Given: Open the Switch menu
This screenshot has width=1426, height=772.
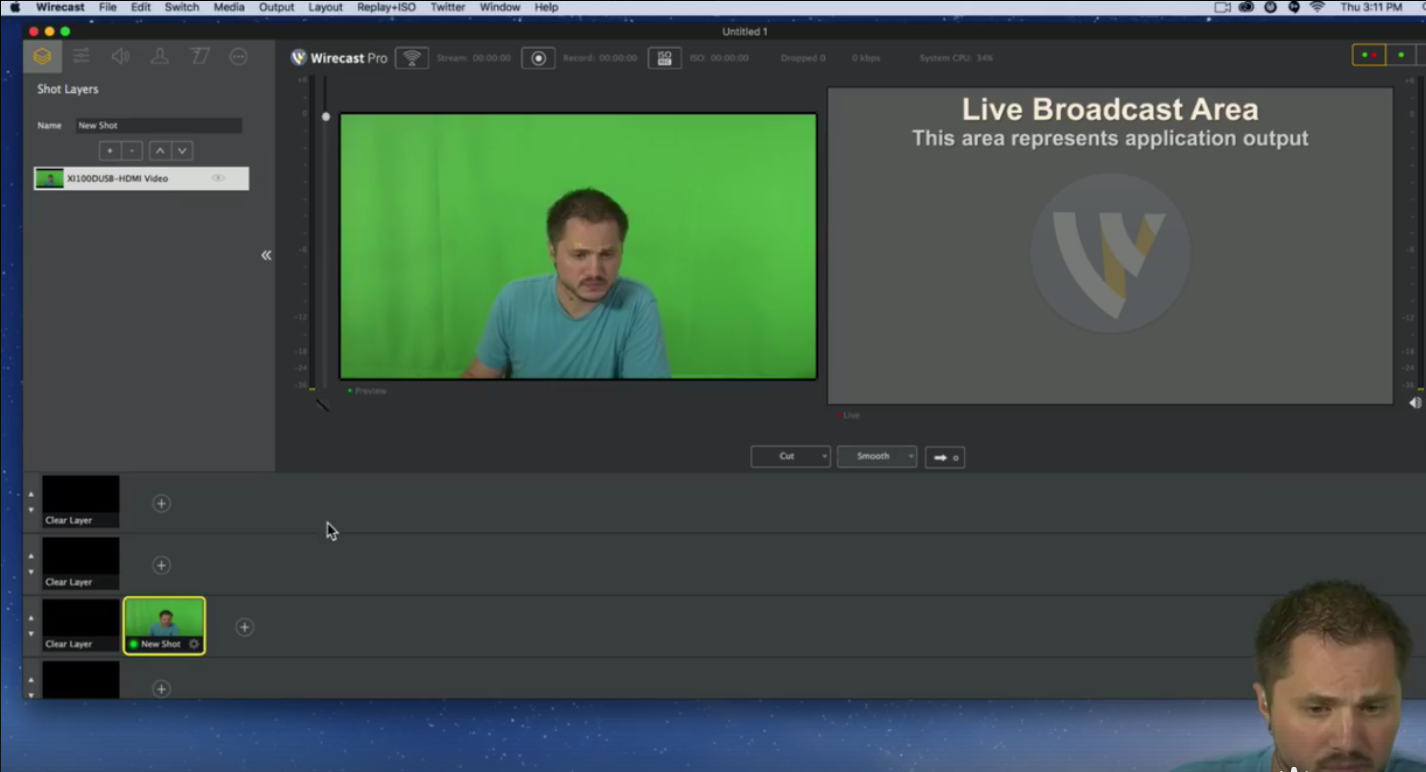Looking at the screenshot, I should click(x=181, y=7).
